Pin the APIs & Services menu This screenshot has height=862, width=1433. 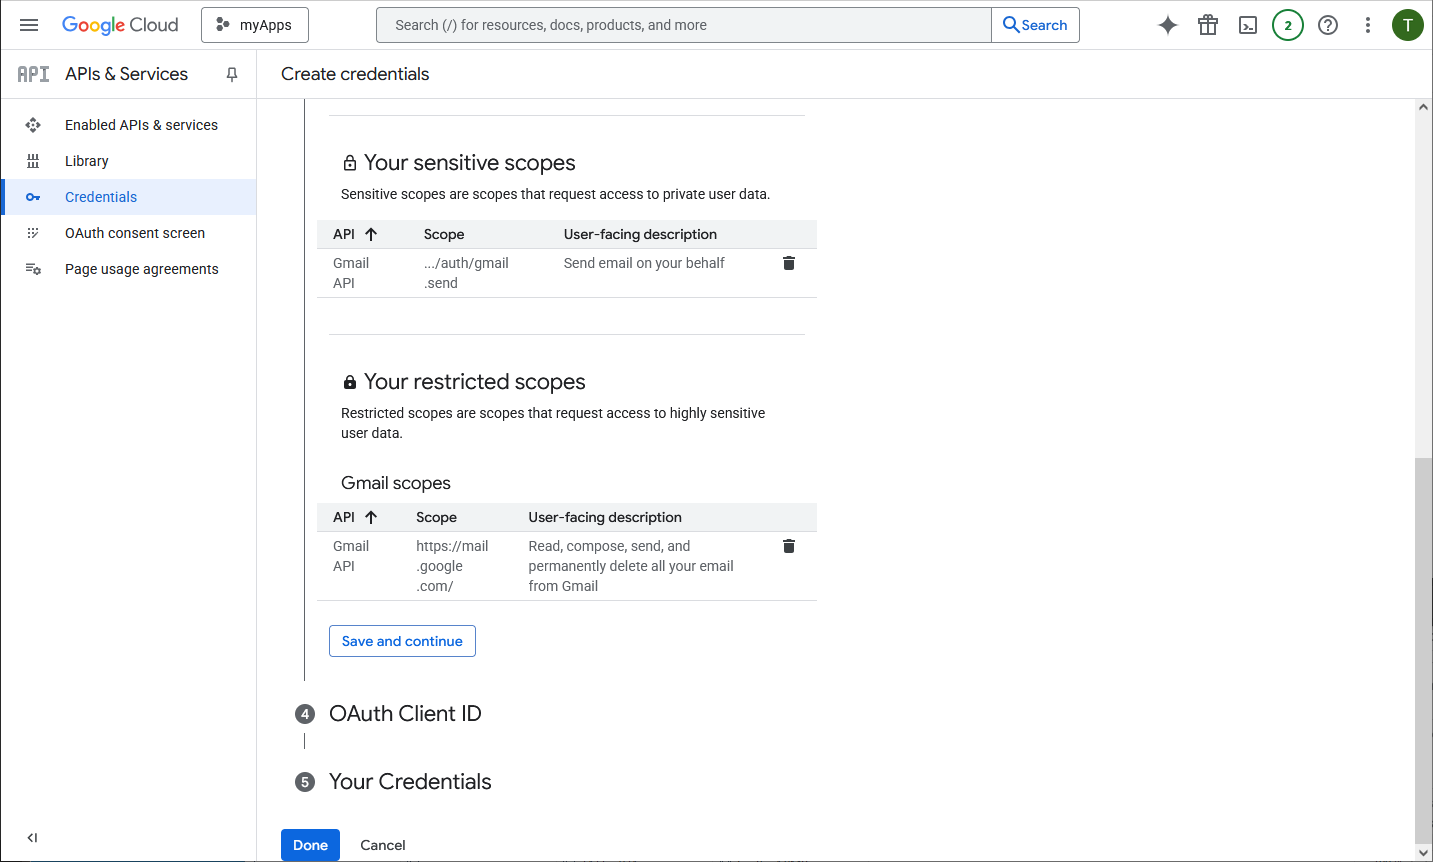[x=232, y=74]
